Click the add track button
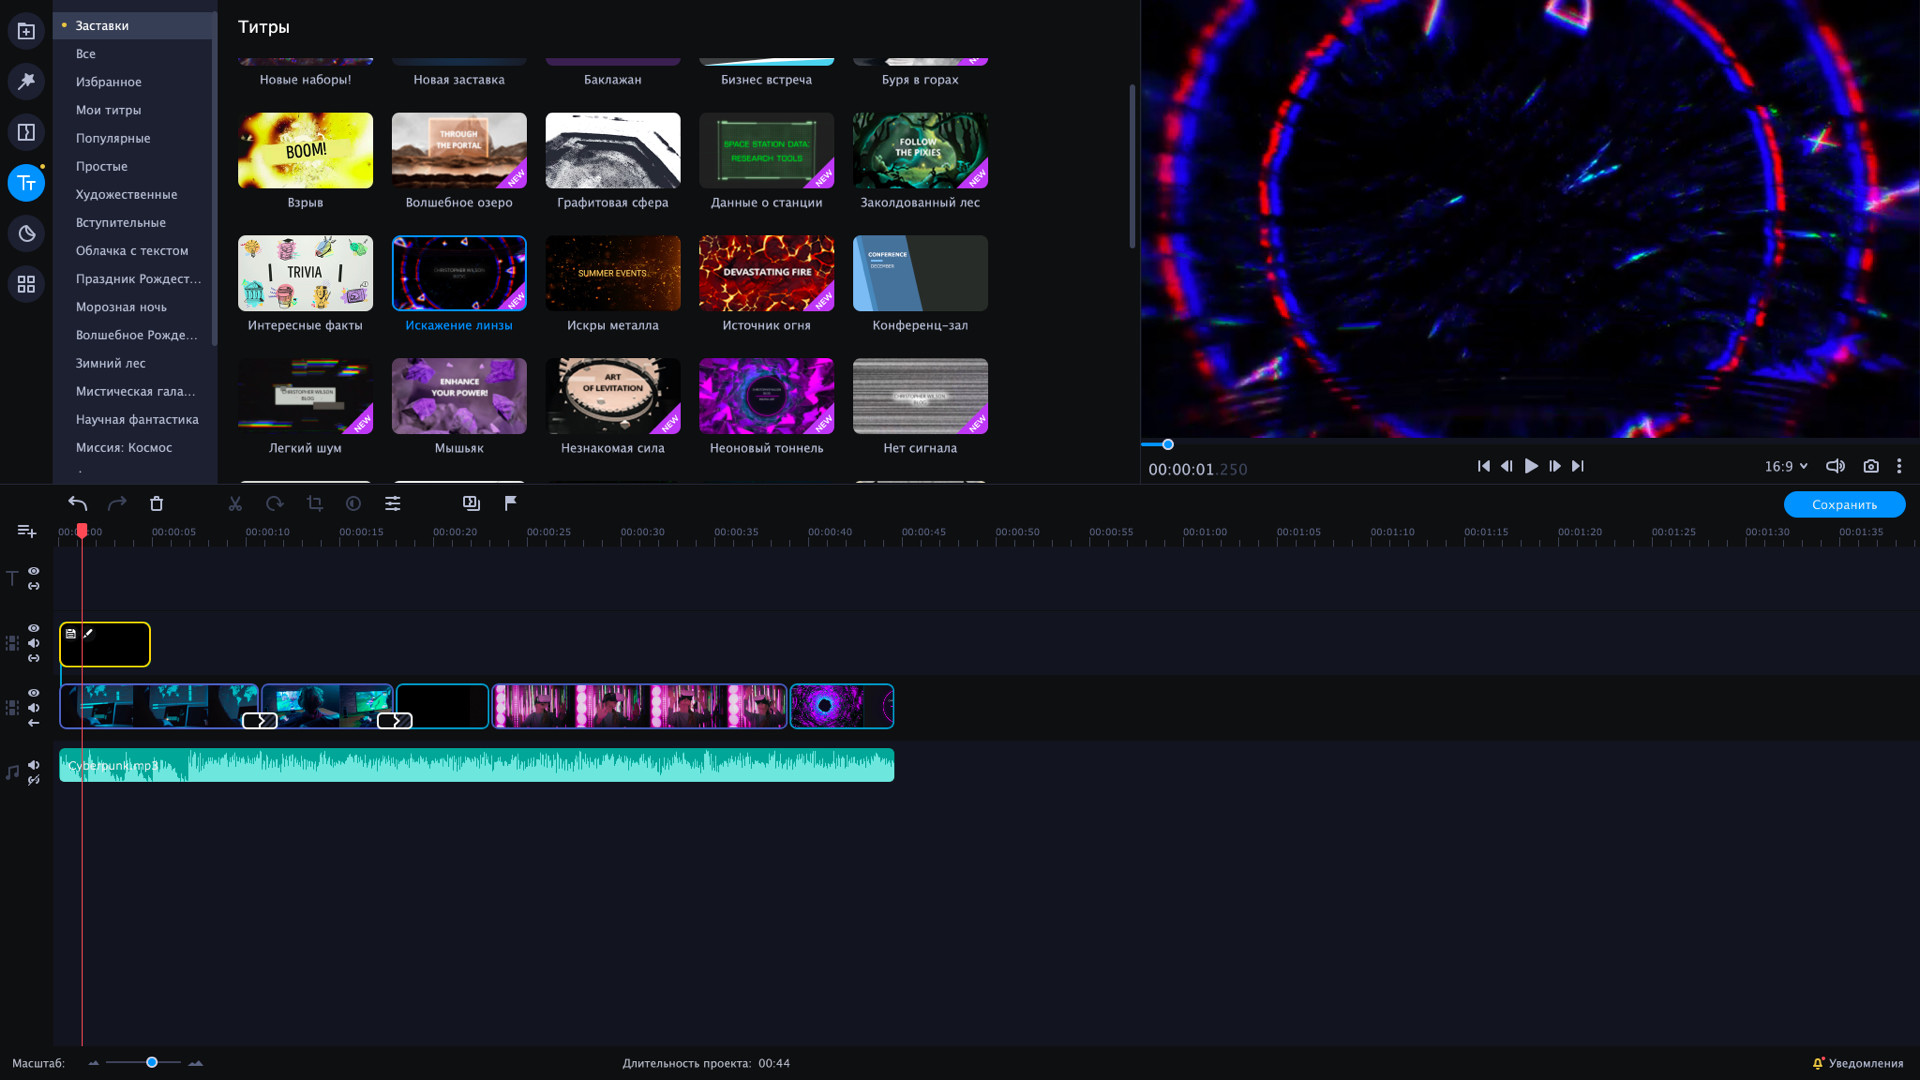Viewport: 1920px width, 1080px height. click(26, 531)
